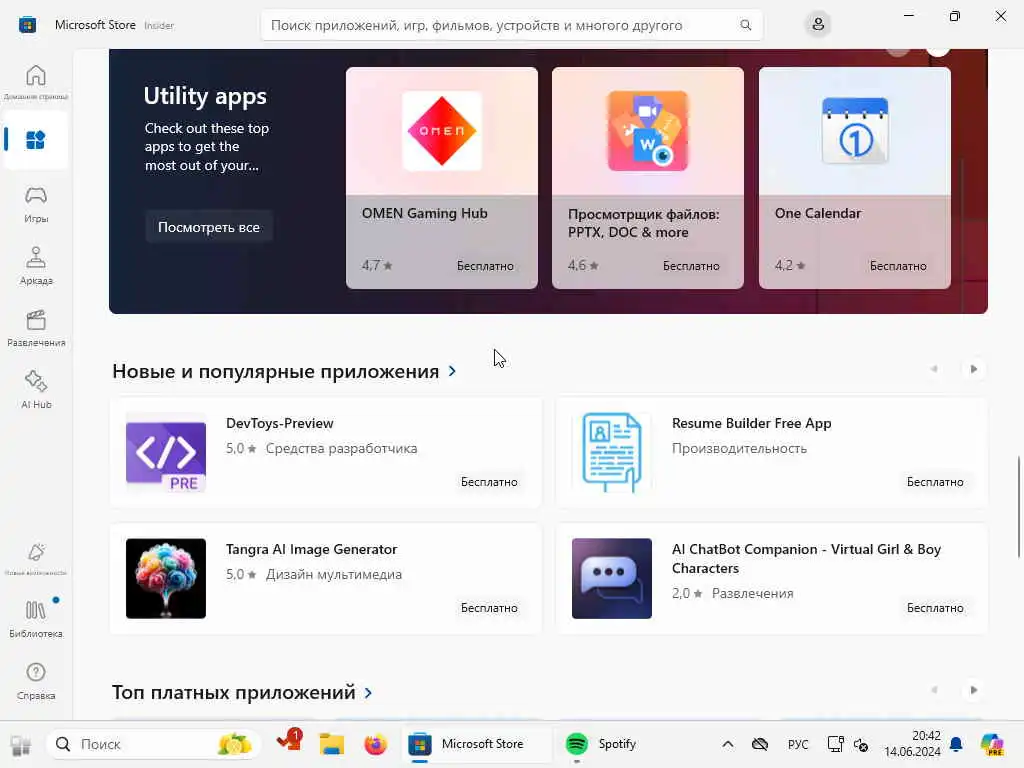
Task: Go to previous page of new popular apps
Action: 934,369
